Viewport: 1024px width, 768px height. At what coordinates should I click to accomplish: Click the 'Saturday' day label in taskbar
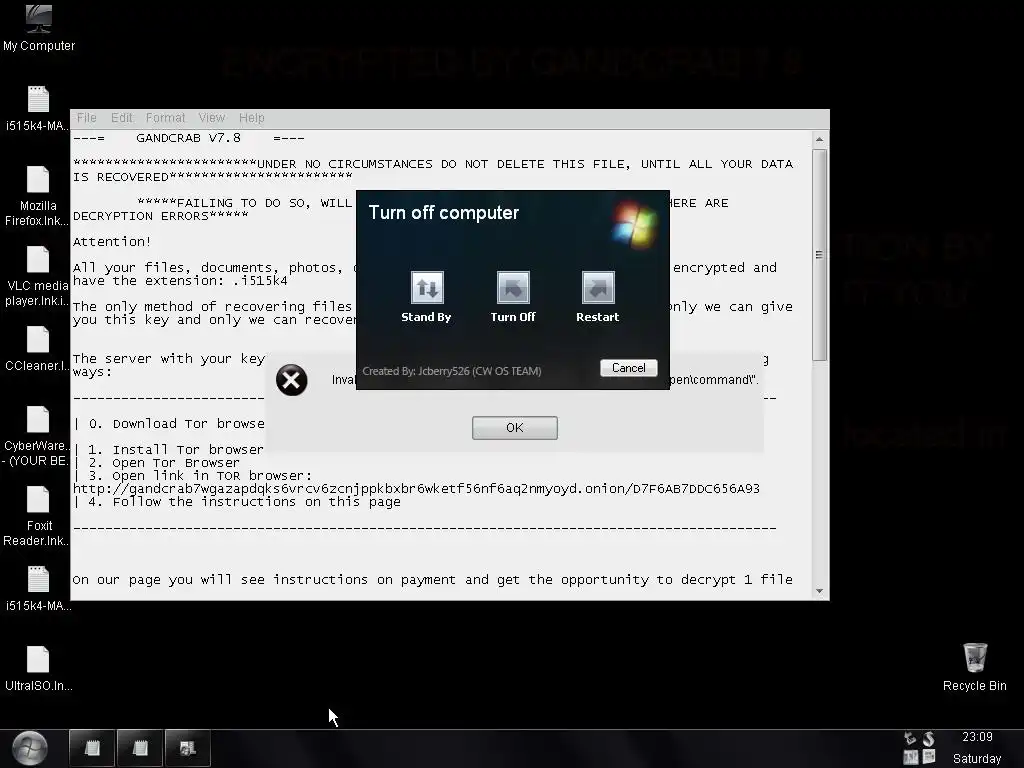tap(977, 758)
